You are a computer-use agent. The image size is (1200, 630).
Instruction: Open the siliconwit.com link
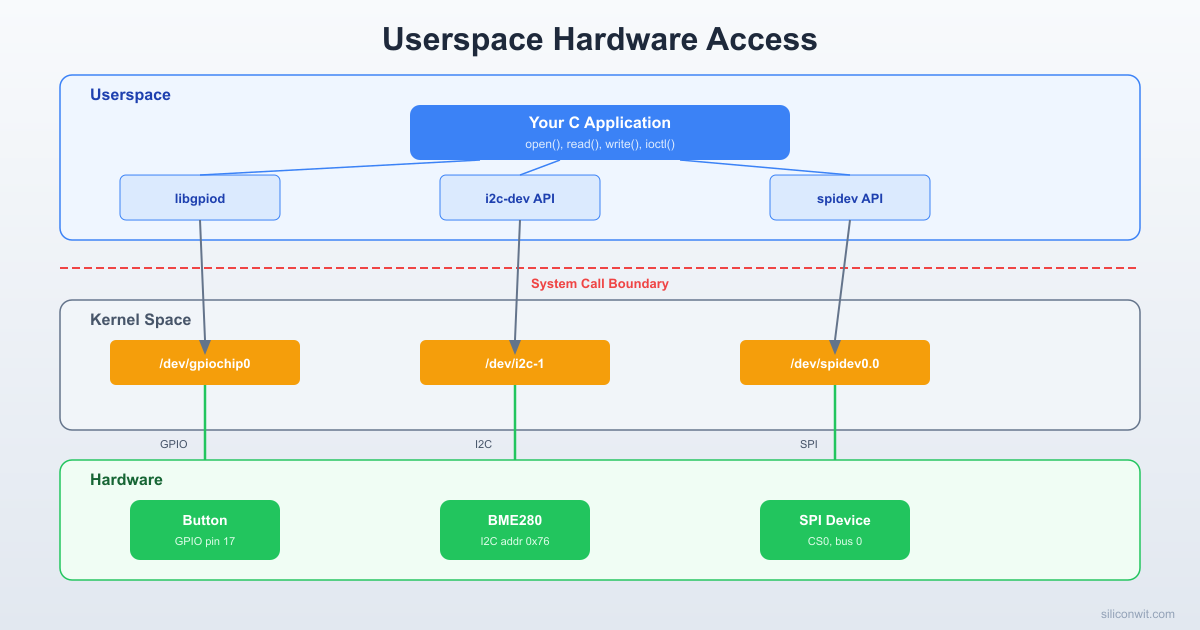click(x=1136, y=613)
